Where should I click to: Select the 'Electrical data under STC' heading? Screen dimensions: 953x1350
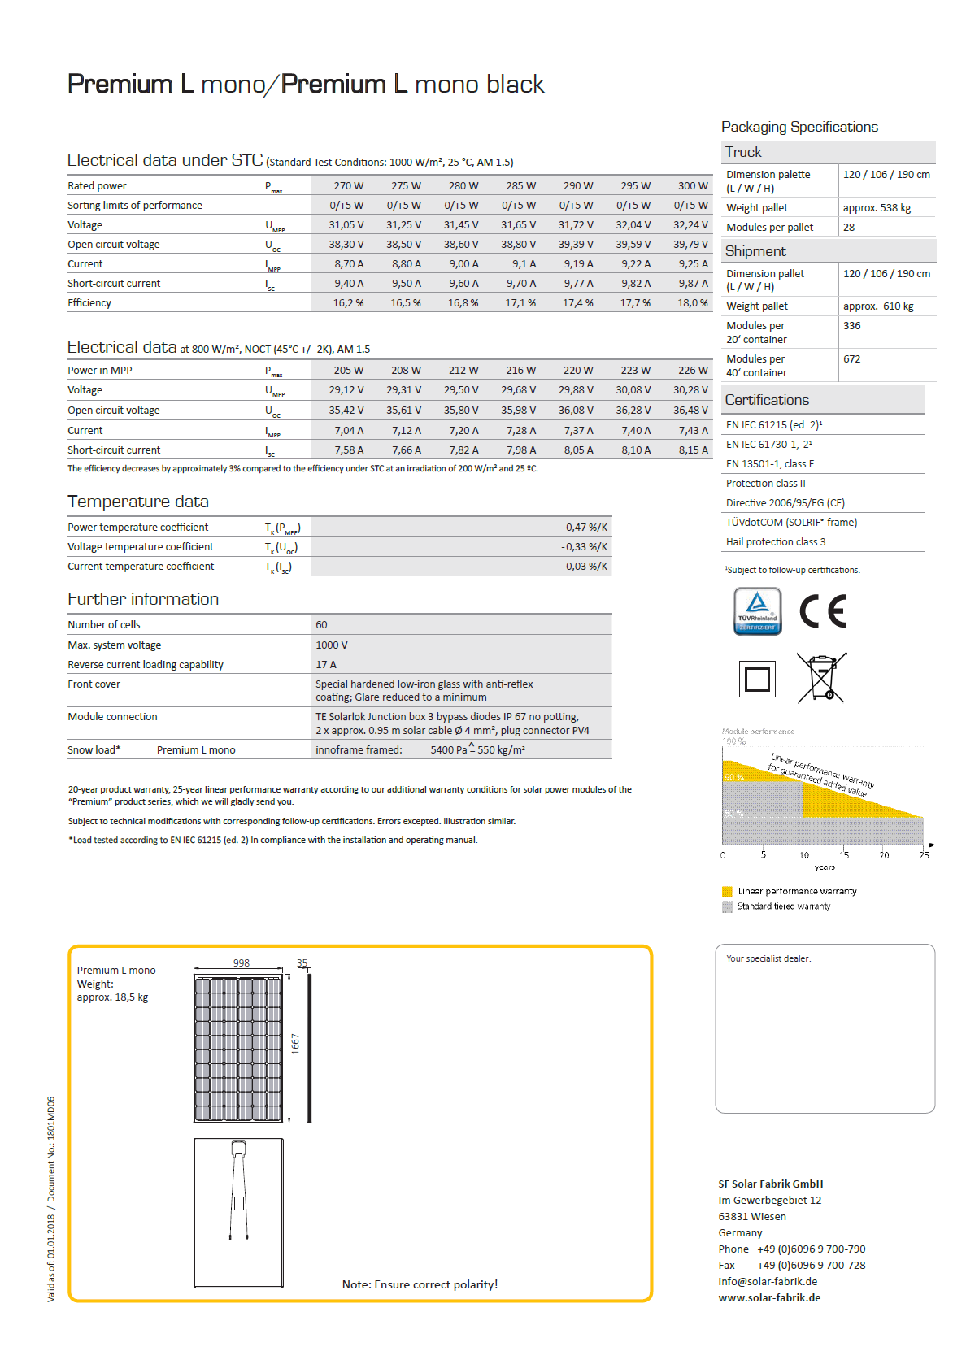(165, 160)
